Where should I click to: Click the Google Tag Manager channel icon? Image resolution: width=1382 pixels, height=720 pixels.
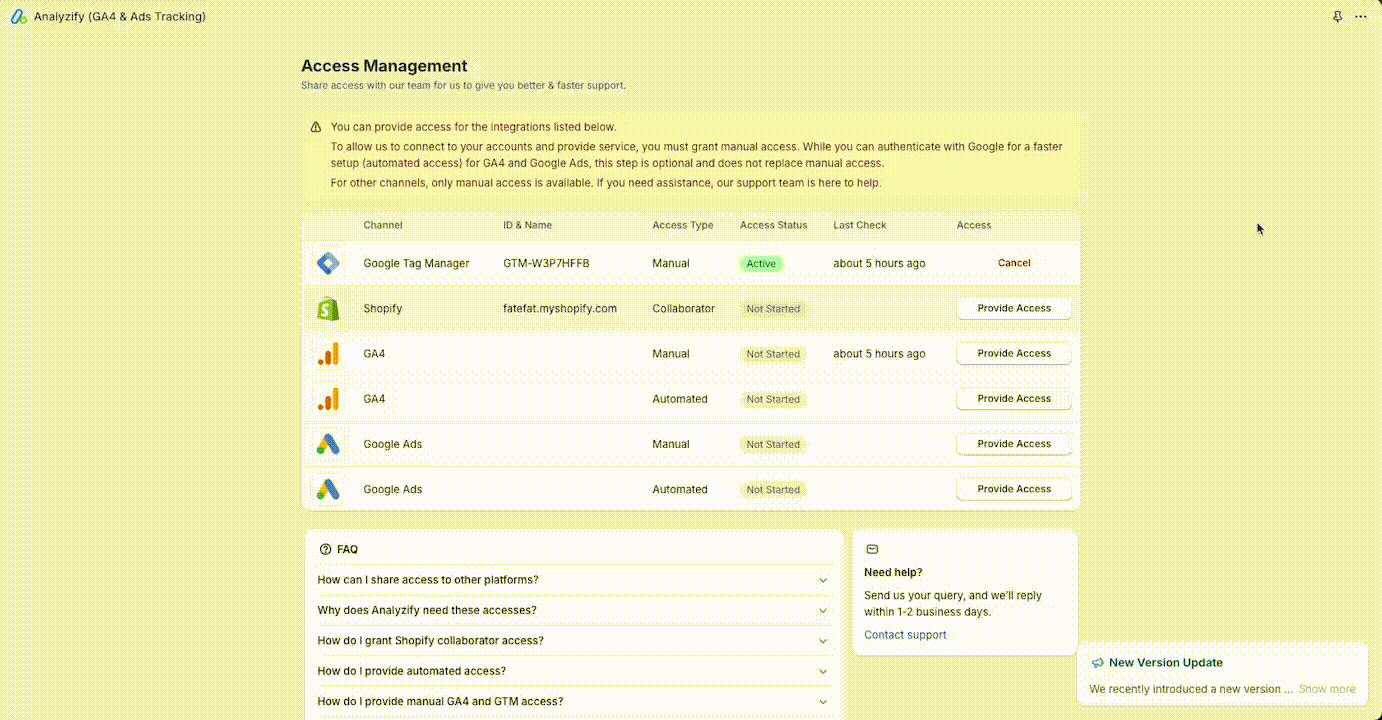coord(328,263)
